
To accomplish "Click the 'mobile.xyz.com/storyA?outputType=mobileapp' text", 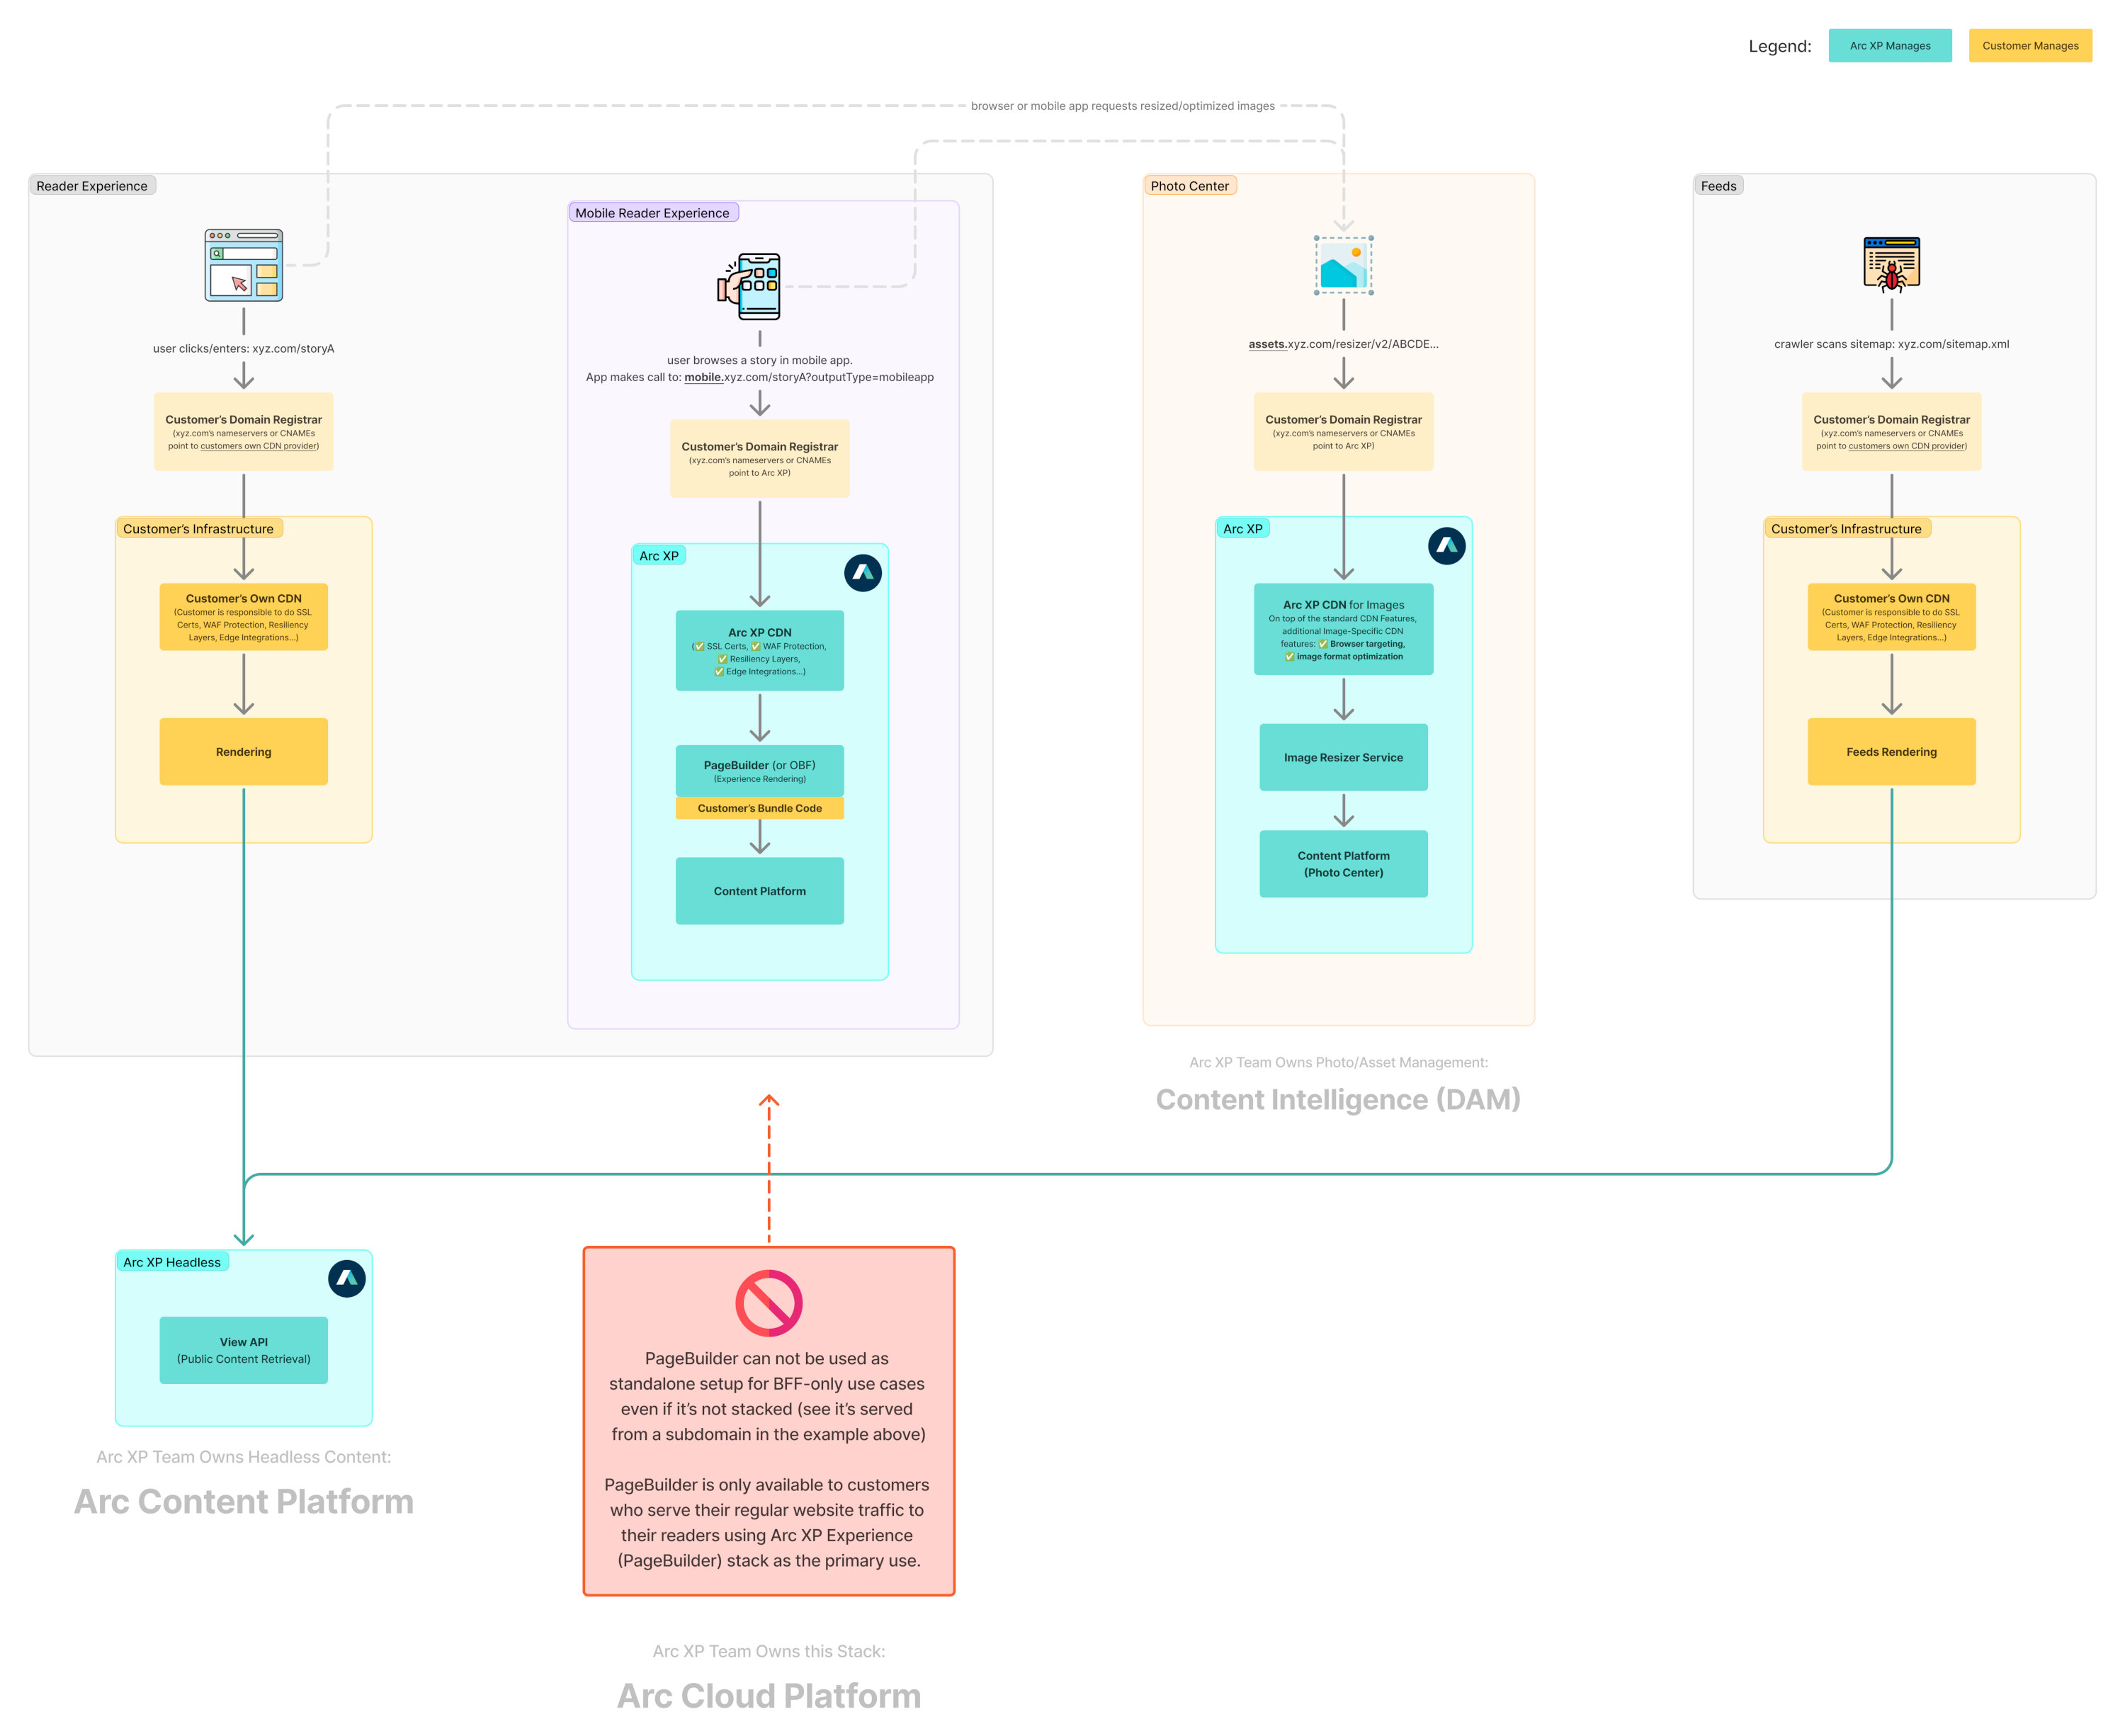I will point(808,377).
